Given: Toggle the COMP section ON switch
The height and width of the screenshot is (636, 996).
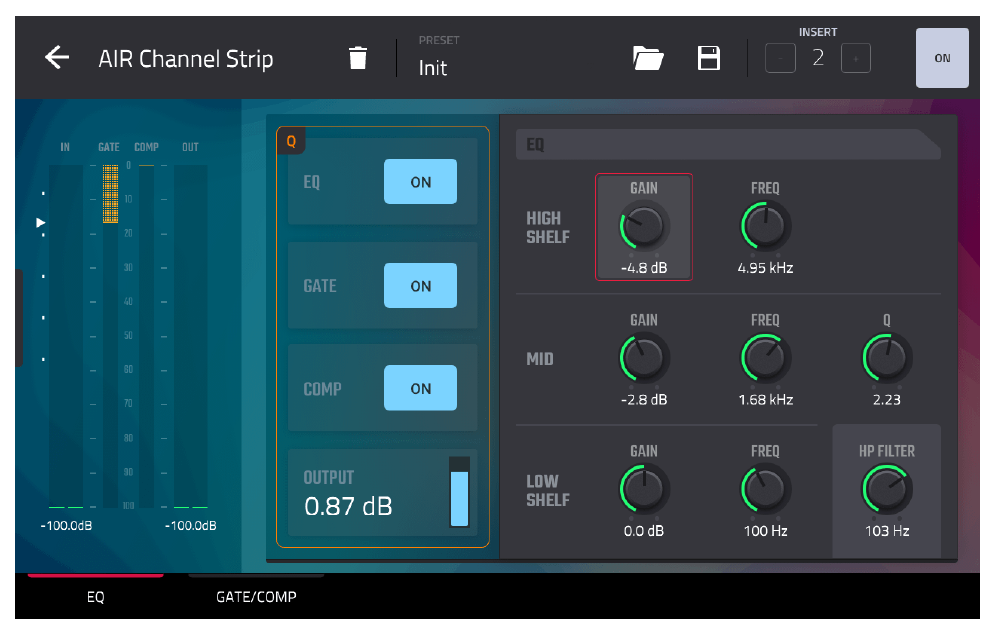Looking at the screenshot, I should tap(420, 388).
